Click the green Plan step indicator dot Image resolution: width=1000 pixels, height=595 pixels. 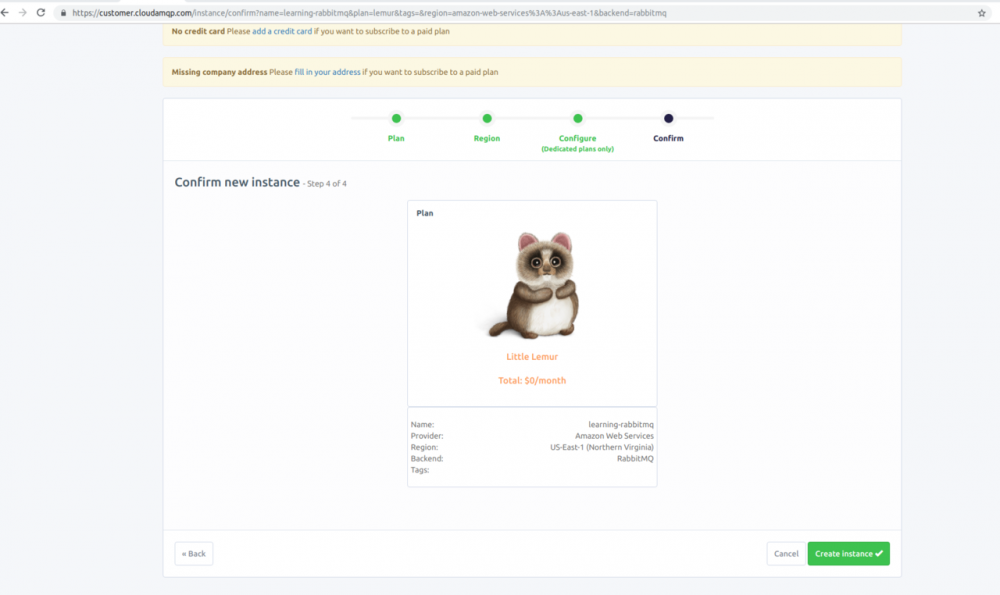396,117
